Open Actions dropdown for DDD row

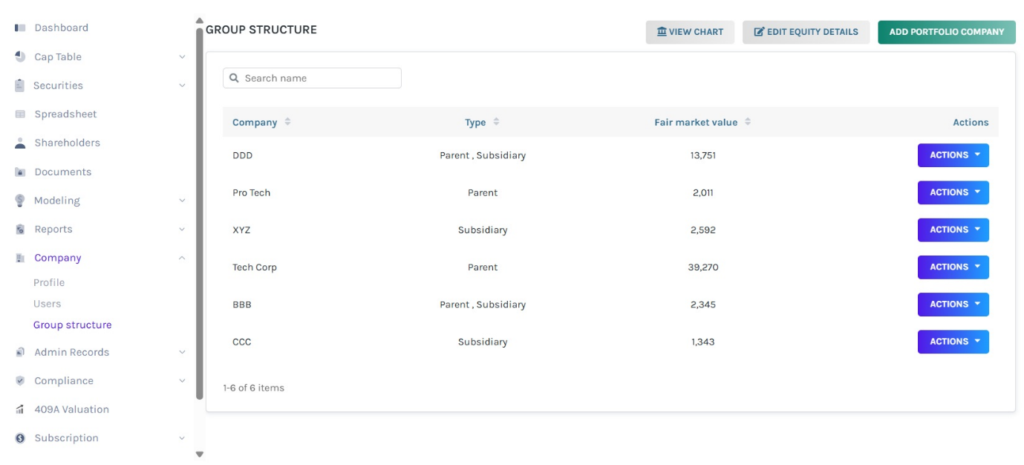952,155
